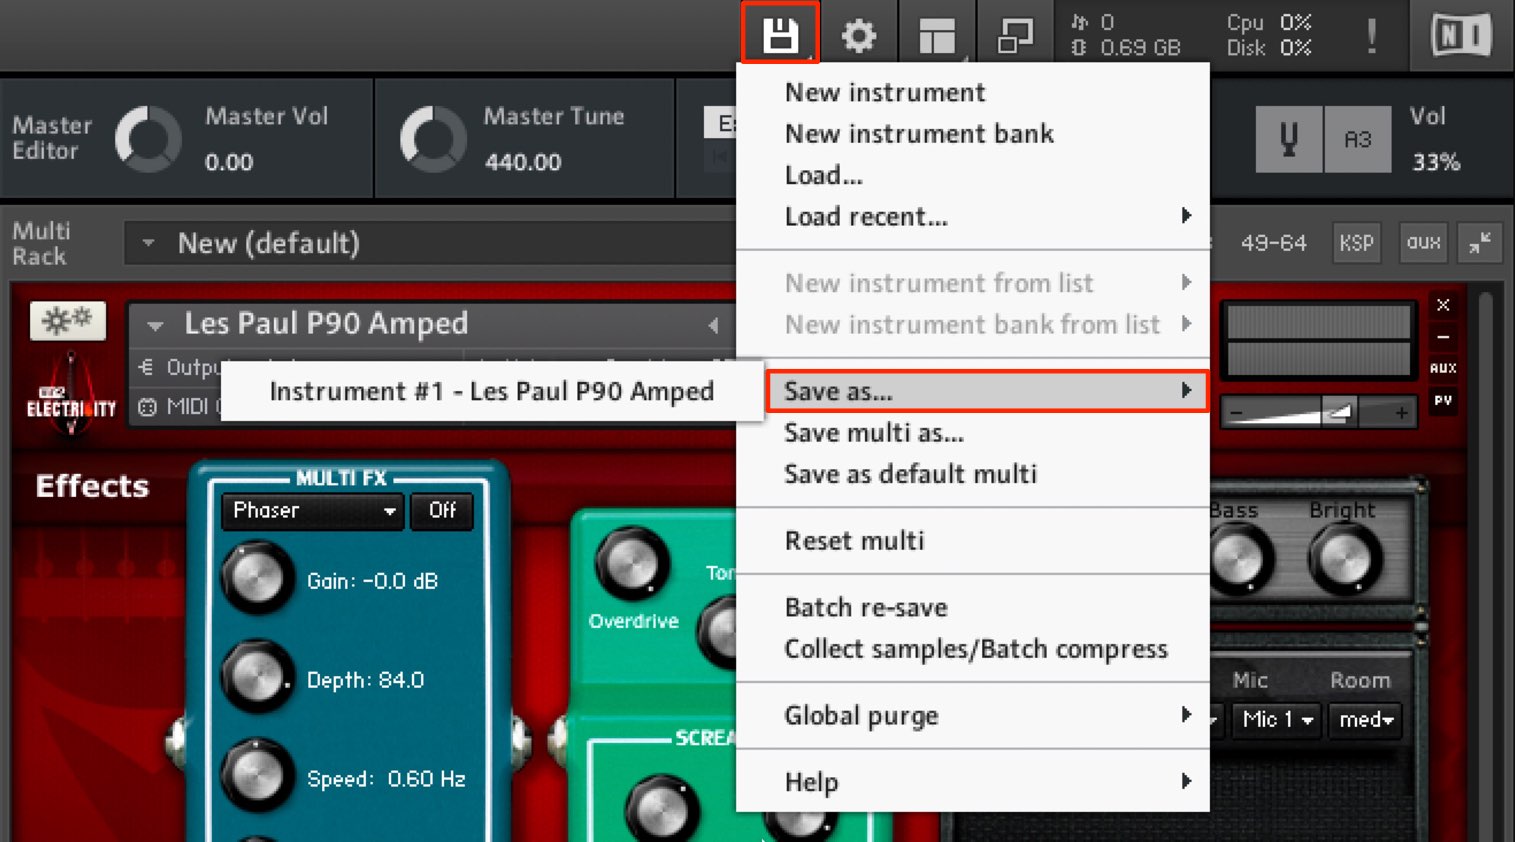1516x842 pixels.
Task: Click the A3 reference note button
Action: [x=1357, y=139]
